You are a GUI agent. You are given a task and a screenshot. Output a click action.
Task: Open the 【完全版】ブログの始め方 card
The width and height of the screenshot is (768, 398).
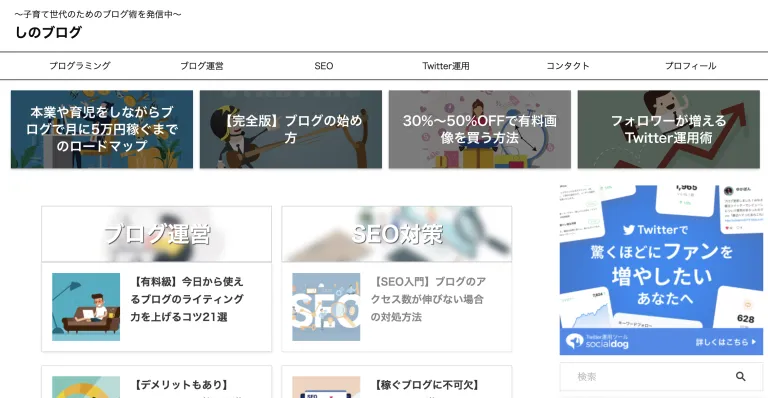(291, 129)
